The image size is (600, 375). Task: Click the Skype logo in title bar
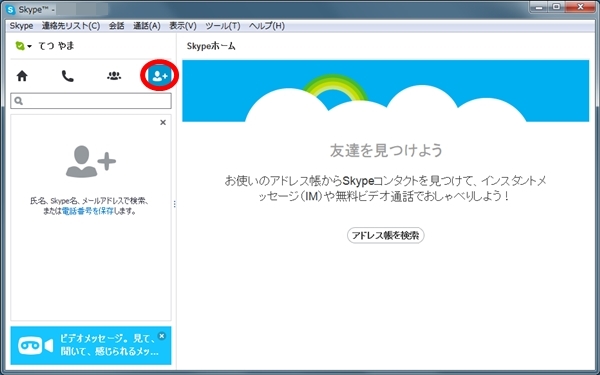(11, 10)
